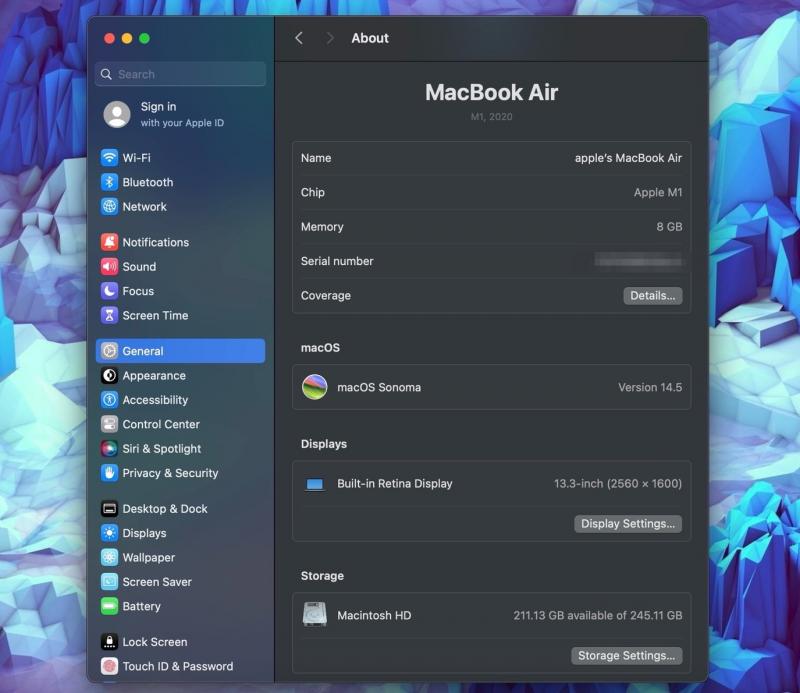Click the Macintosh HD drive icon
The width and height of the screenshot is (800, 693).
[x=314, y=614]
